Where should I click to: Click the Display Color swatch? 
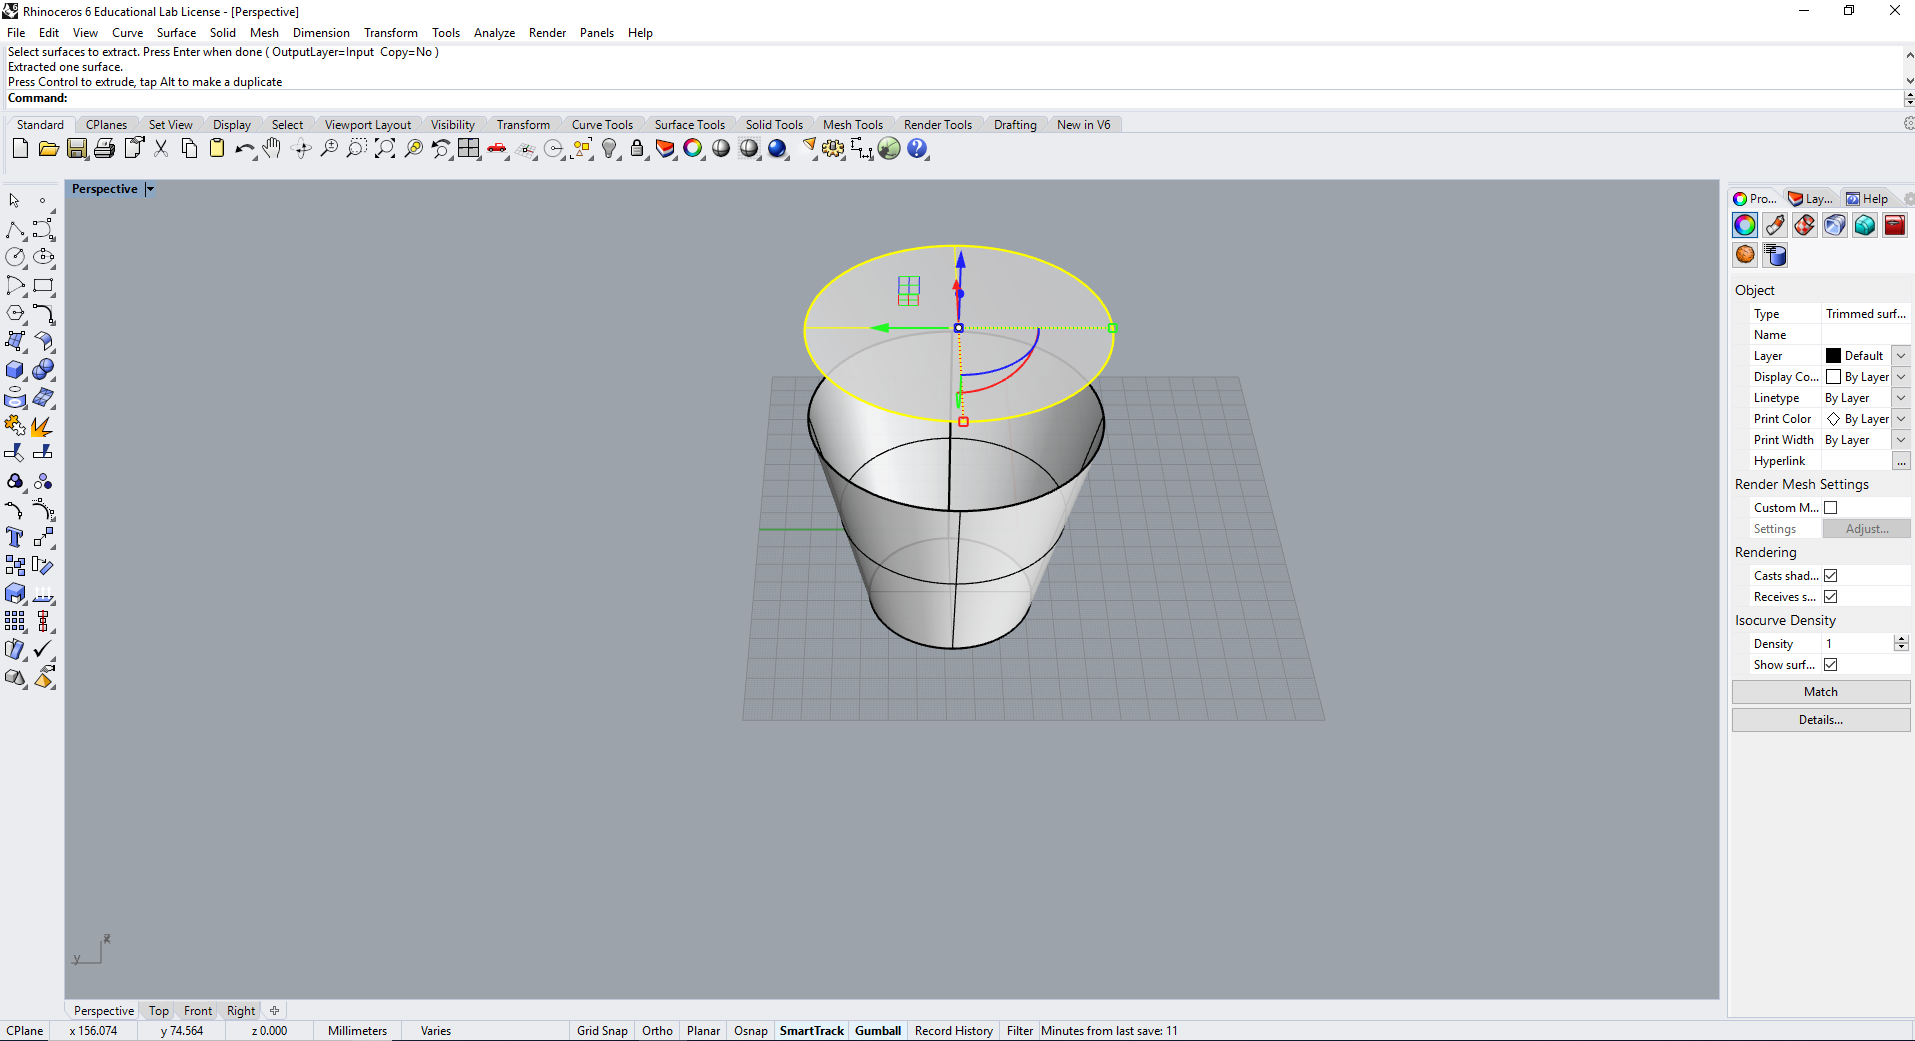[1833, 377]
